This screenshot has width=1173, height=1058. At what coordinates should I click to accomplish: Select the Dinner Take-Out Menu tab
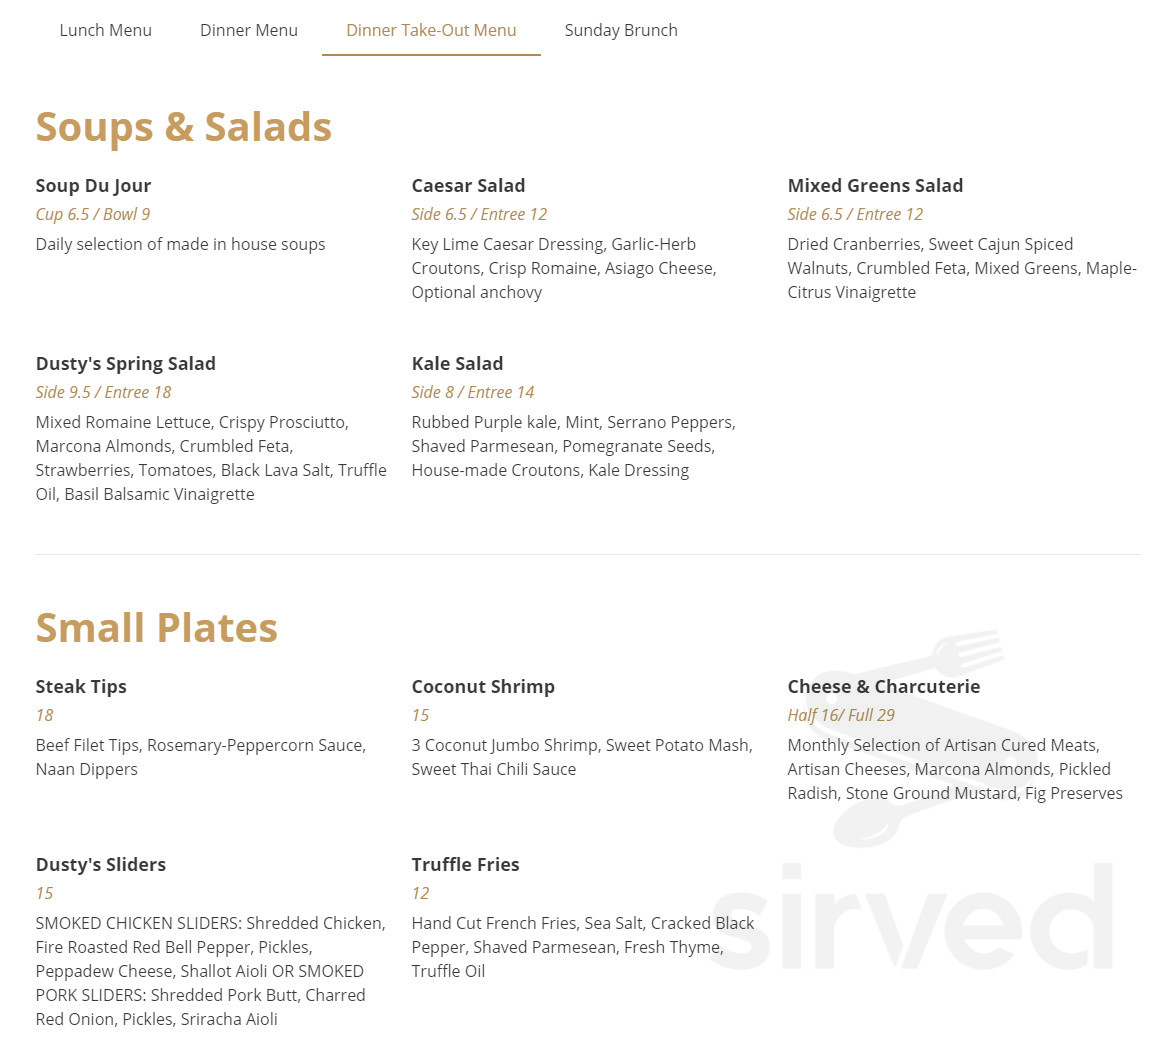tap(431, 30)
